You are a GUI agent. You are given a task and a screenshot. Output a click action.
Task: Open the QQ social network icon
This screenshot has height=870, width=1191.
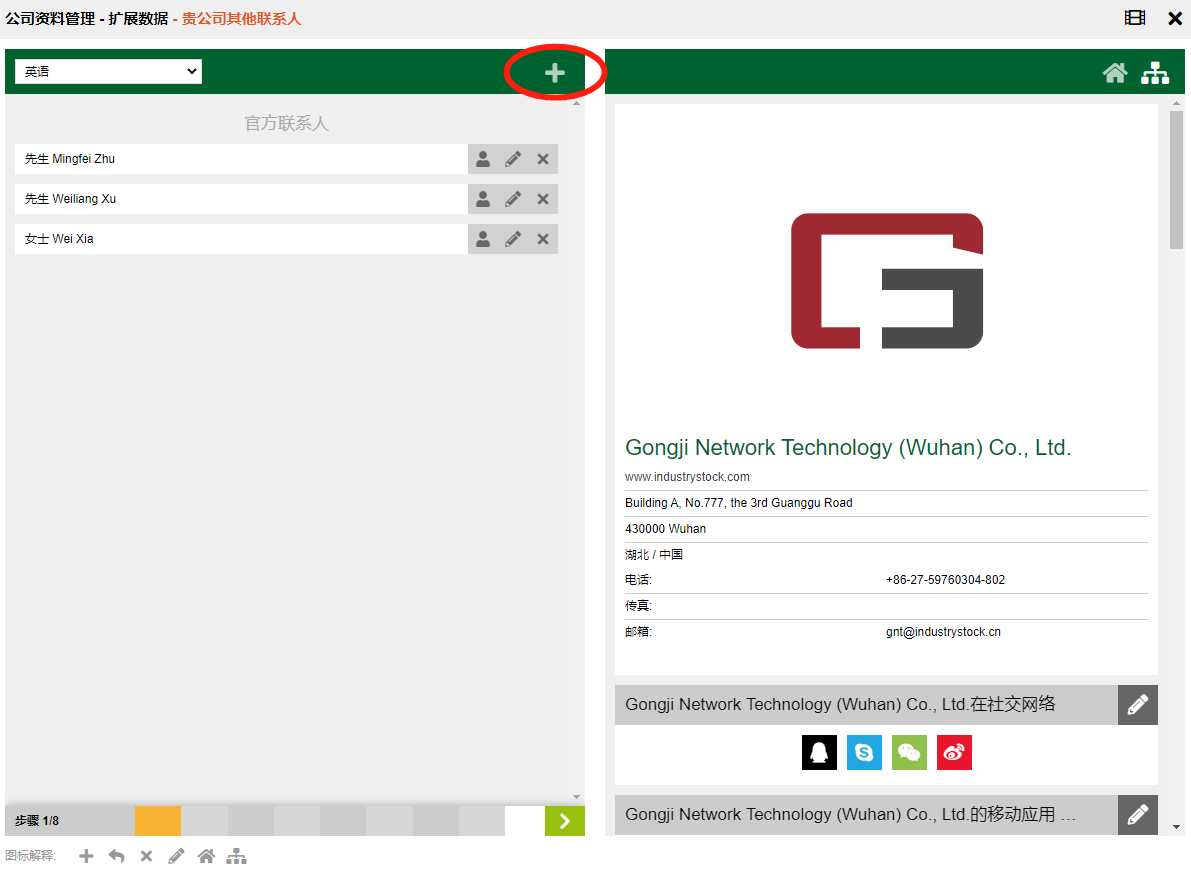(819, 753)
